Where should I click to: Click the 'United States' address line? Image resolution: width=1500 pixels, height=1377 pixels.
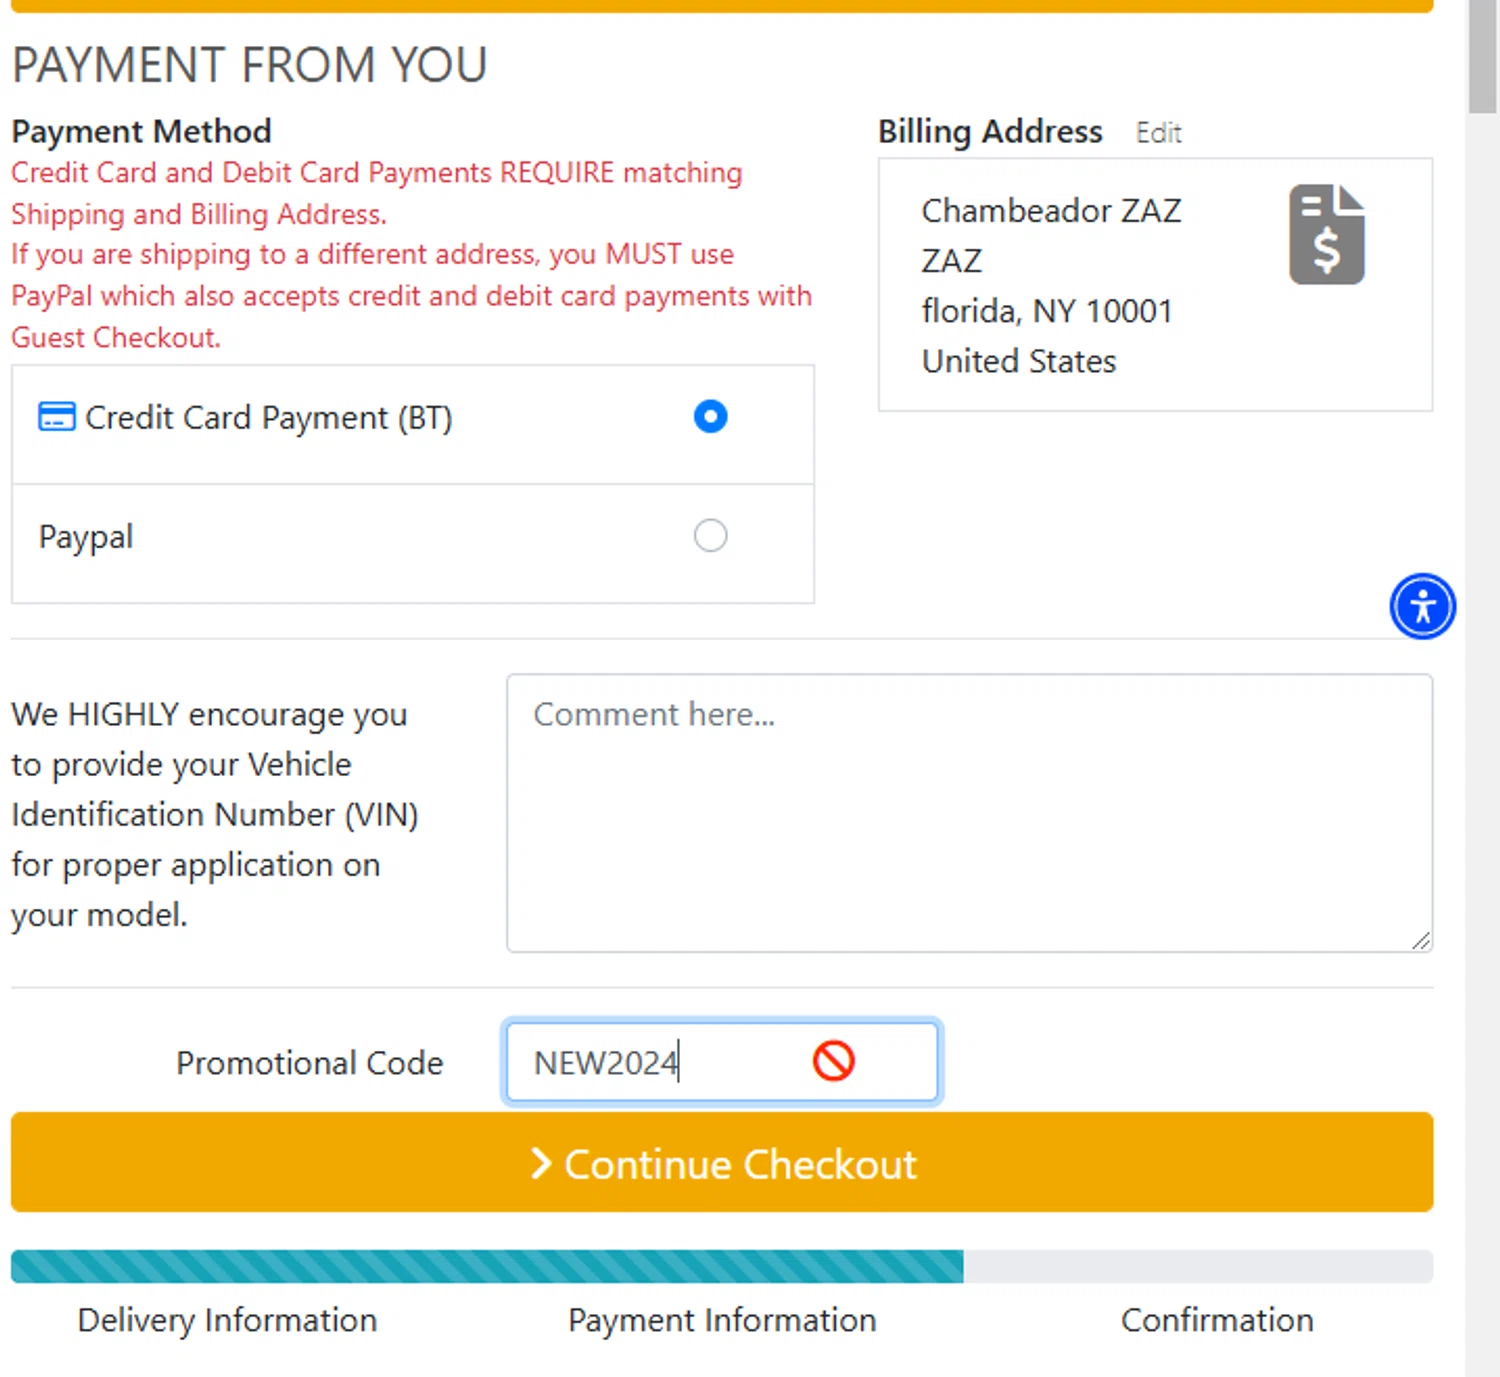pos(1018,361)
